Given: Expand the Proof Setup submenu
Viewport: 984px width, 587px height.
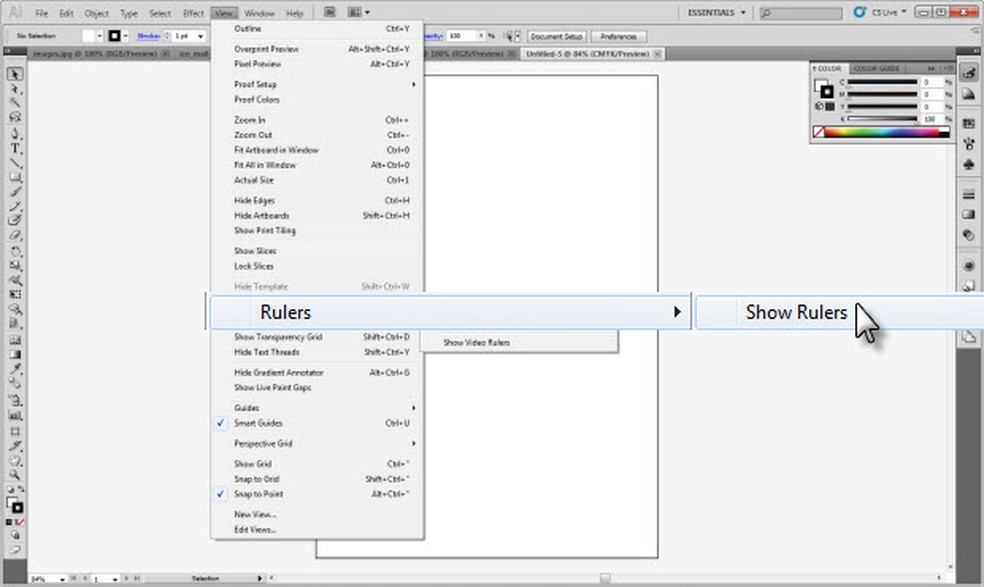Looking at the screenshot, I should tap(317, 84).
